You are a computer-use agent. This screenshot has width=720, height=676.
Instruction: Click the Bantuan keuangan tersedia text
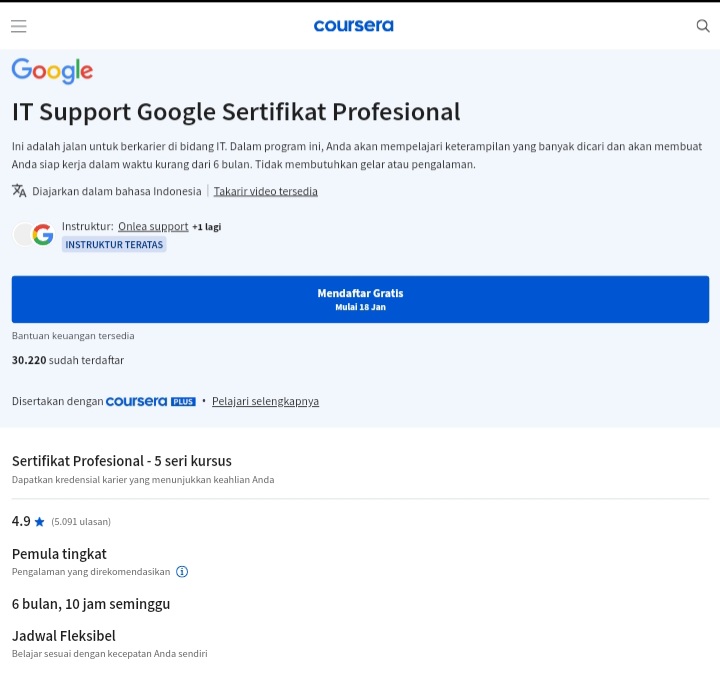(73, 336)
